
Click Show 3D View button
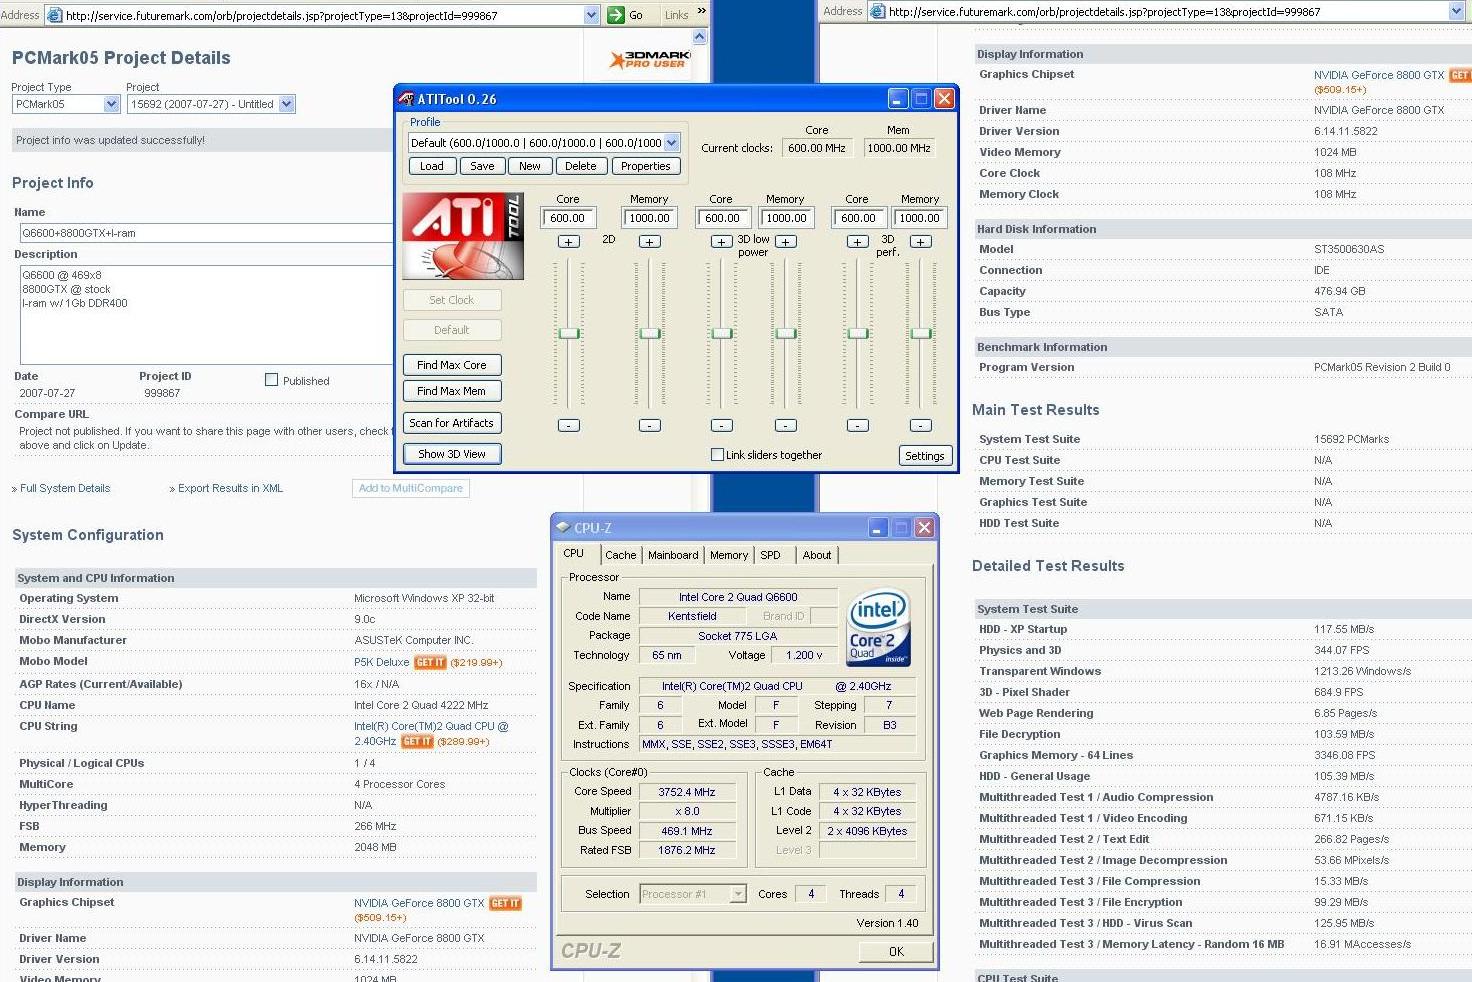(x=452, y=454)
